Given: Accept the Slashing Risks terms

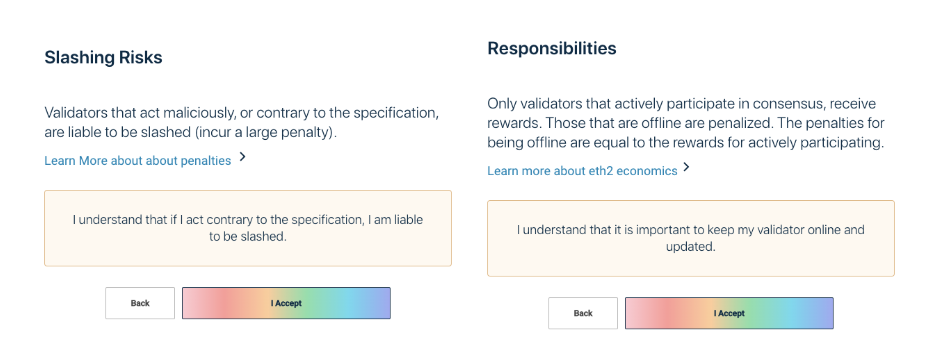Looking at the screenshot, I should tap(287, 303).
